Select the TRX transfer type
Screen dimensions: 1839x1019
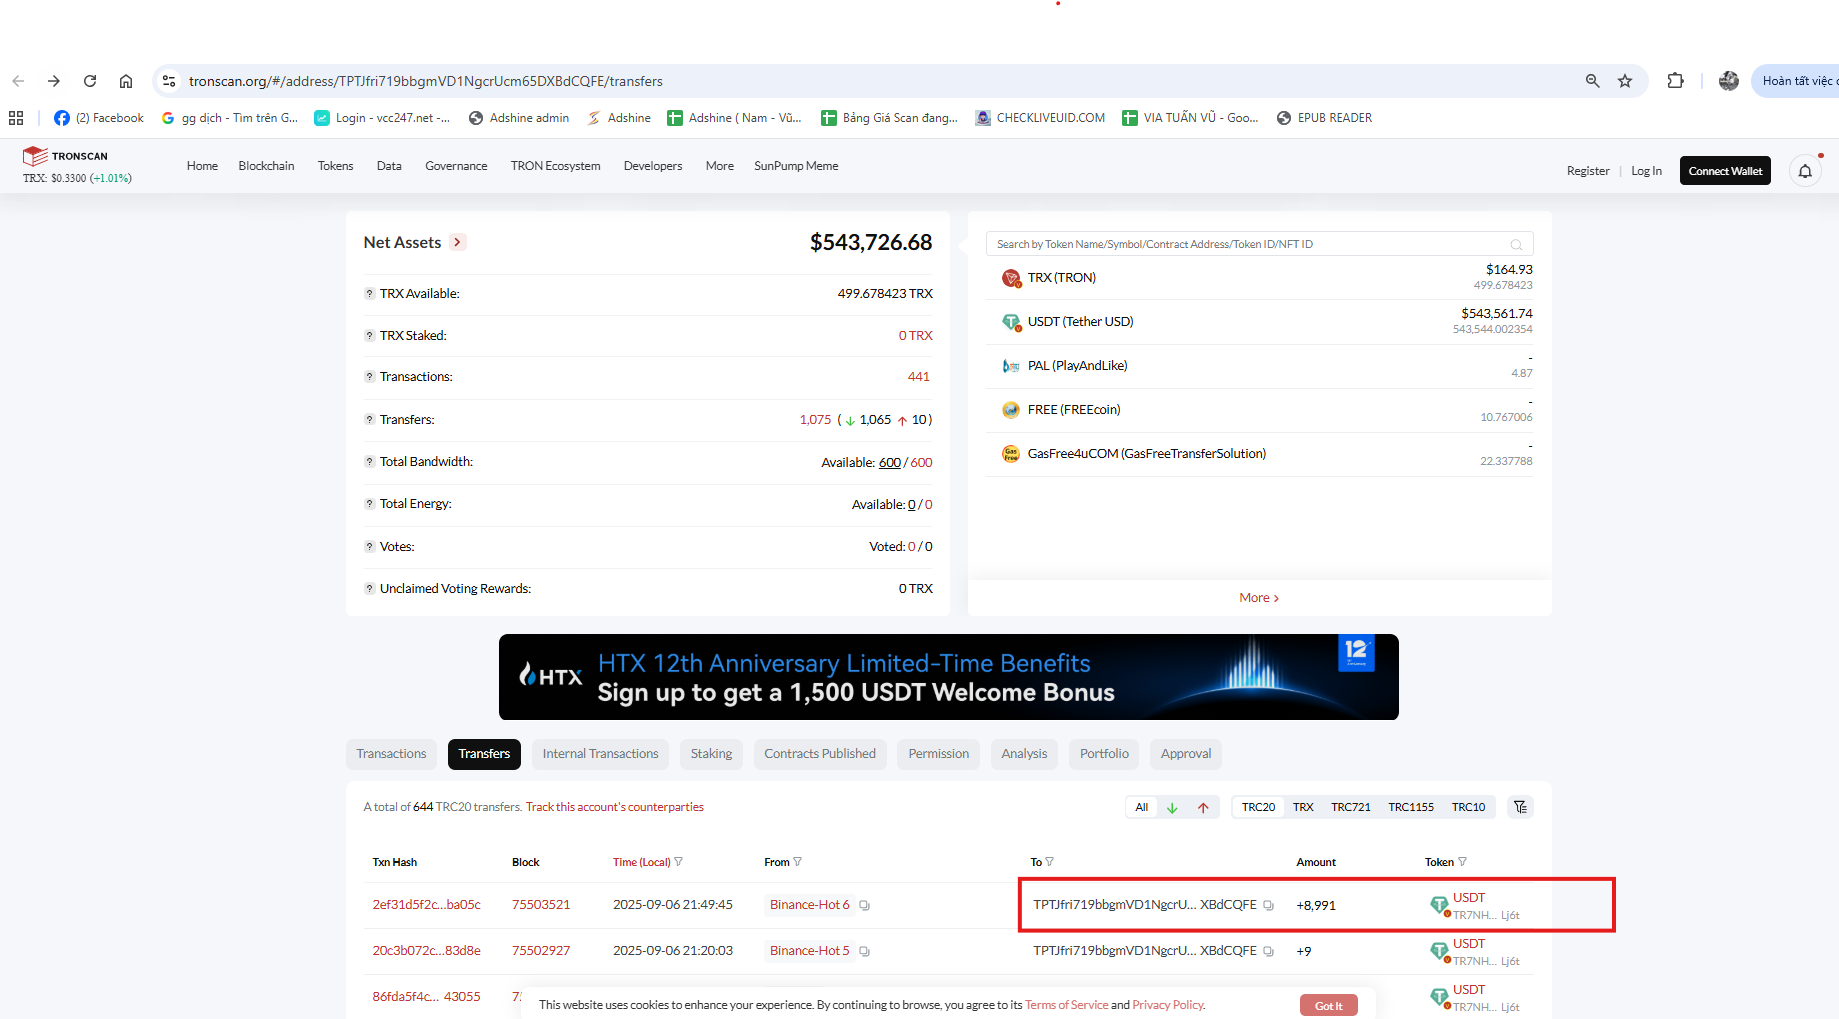click(1303, 807)
